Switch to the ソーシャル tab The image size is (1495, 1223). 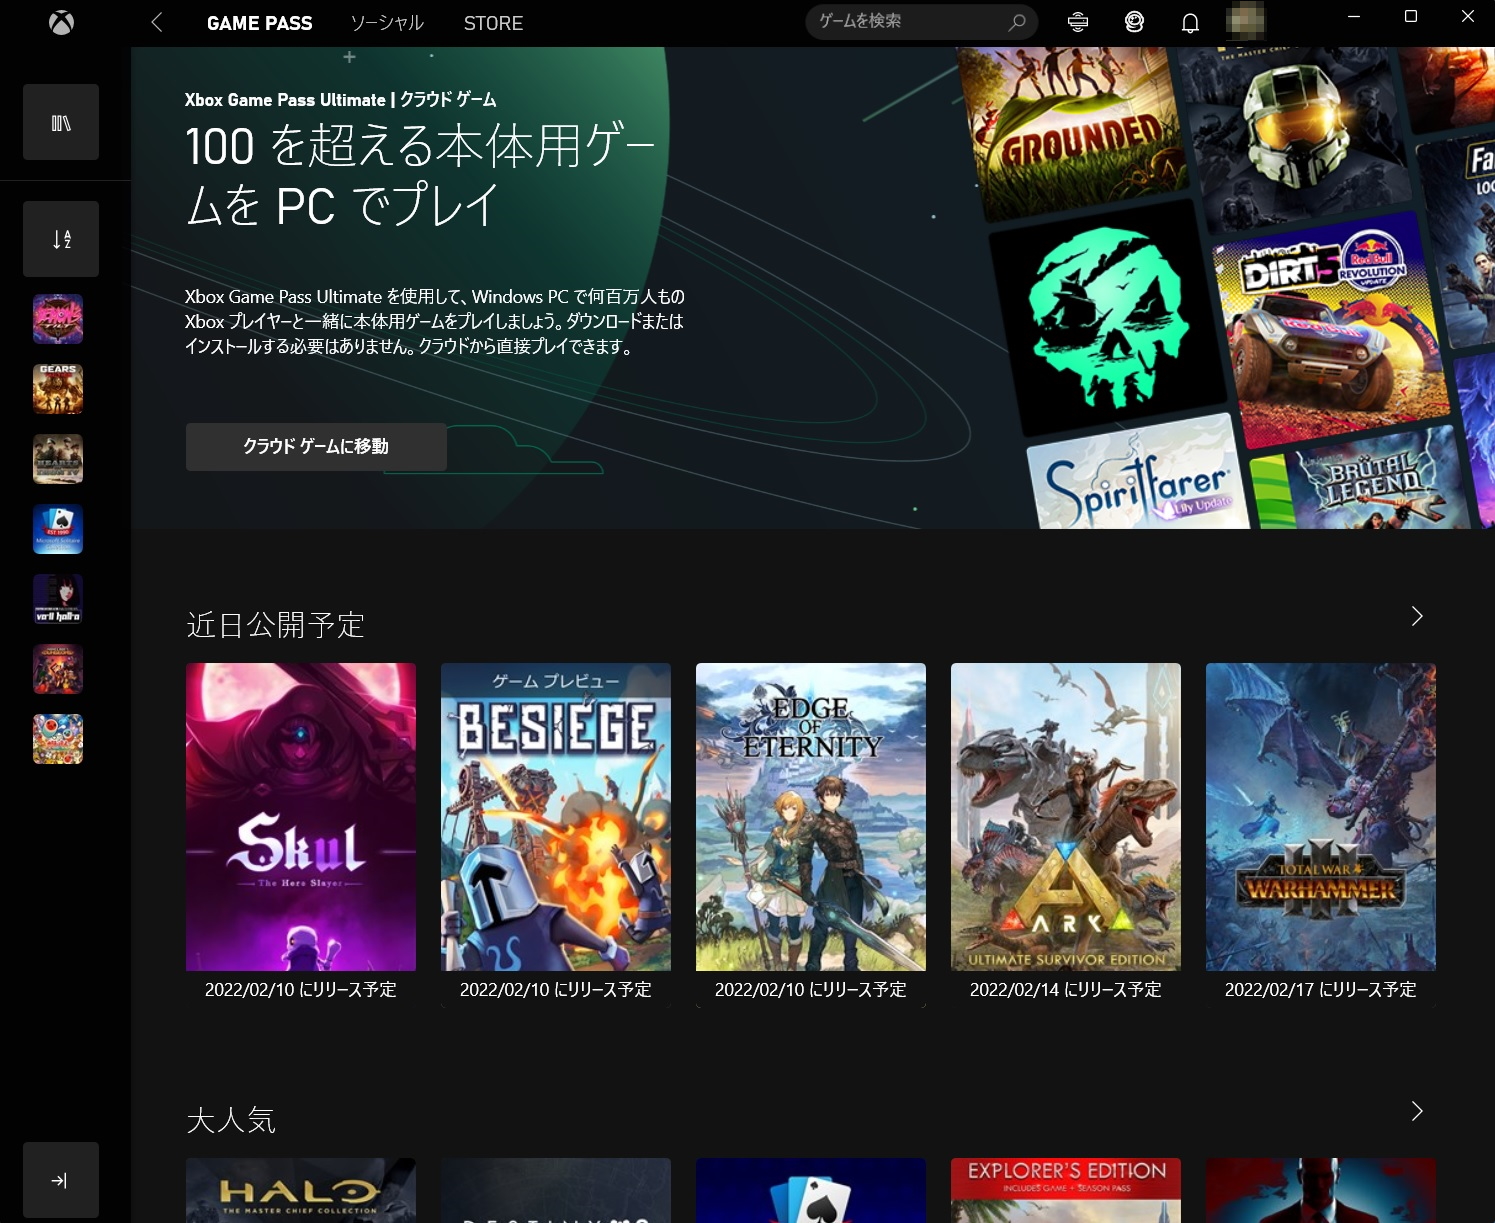coord(387,23)
